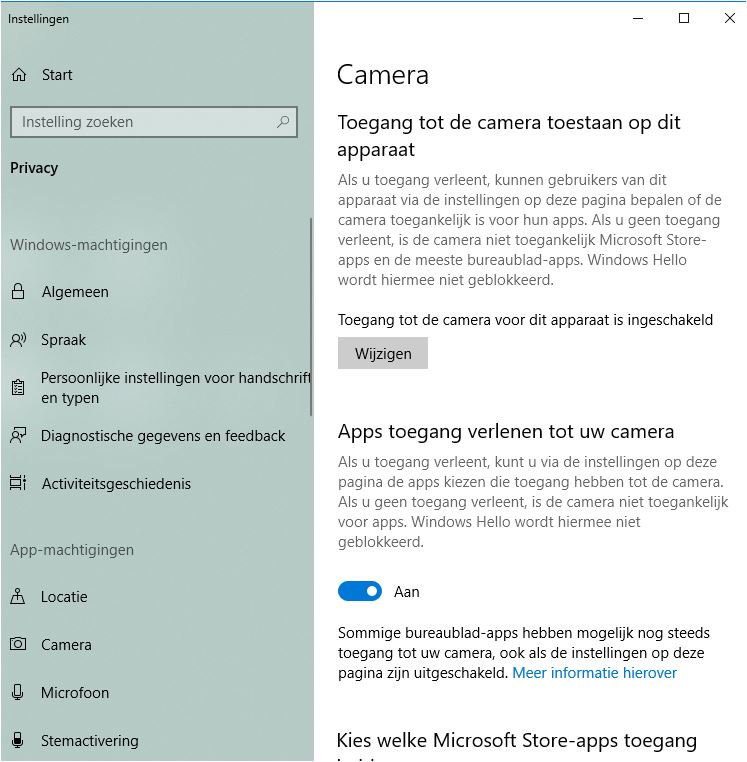Open the diagnostics feedback icon

[x=18, y=435]
